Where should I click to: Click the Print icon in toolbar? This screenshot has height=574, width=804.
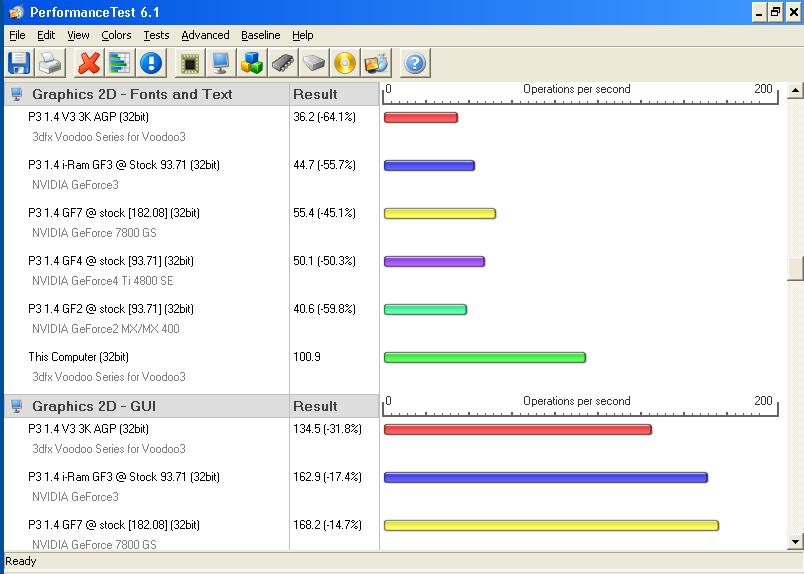(x=51, y=64)
